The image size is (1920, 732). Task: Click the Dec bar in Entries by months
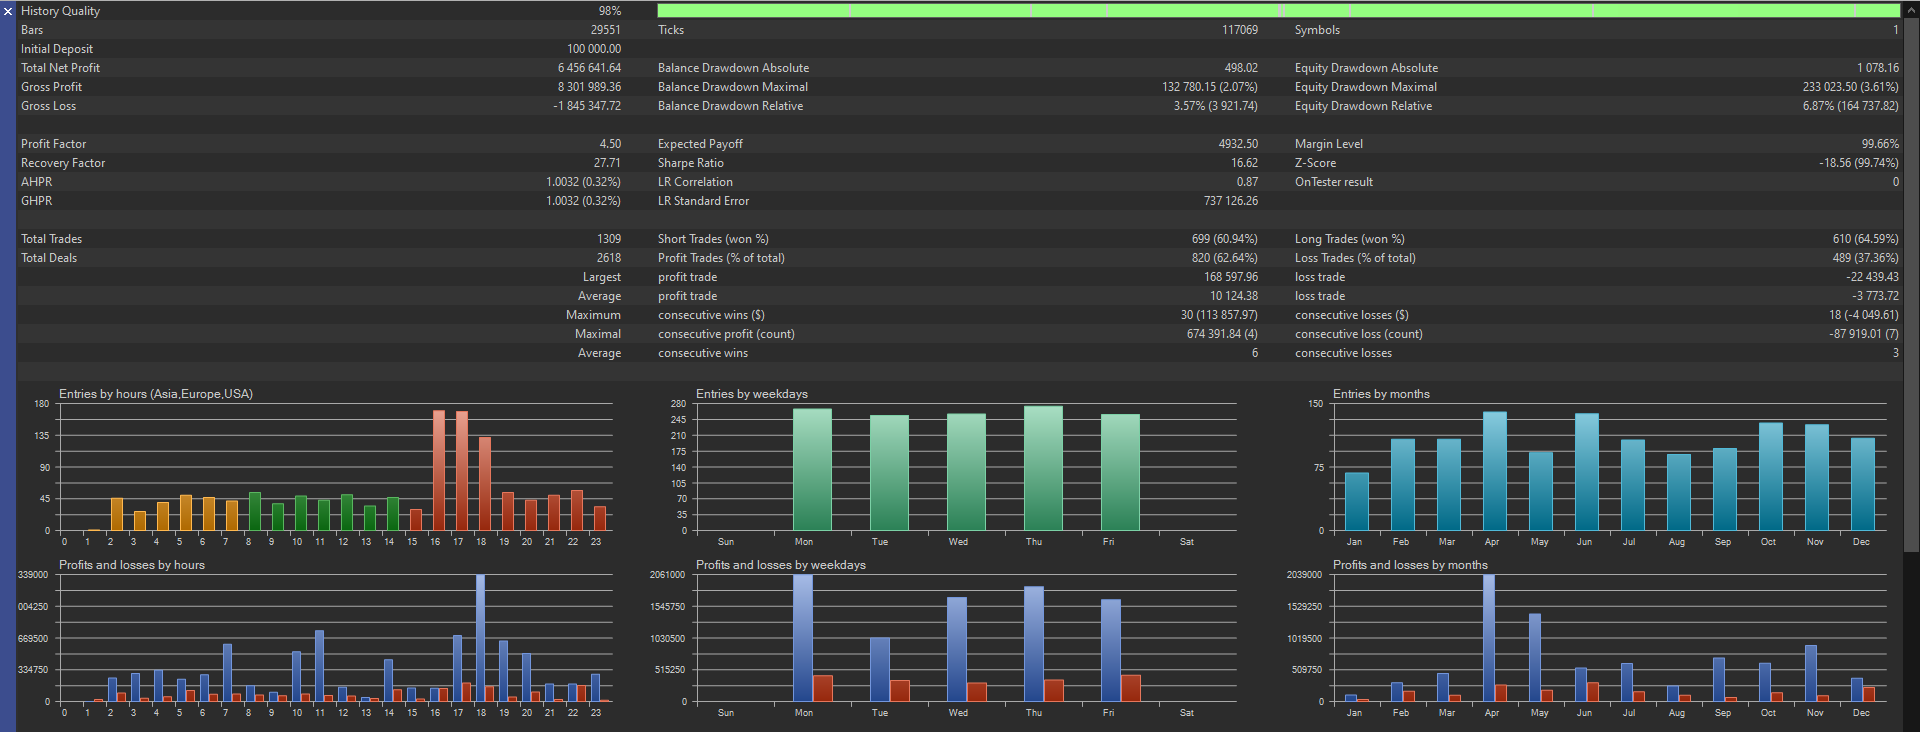pos(1863,484)
